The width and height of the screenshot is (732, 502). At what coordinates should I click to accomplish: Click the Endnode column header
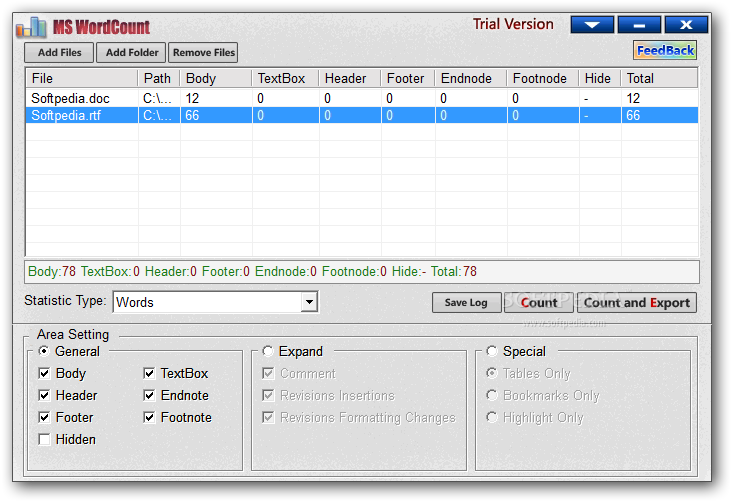[x=471, y=78]
